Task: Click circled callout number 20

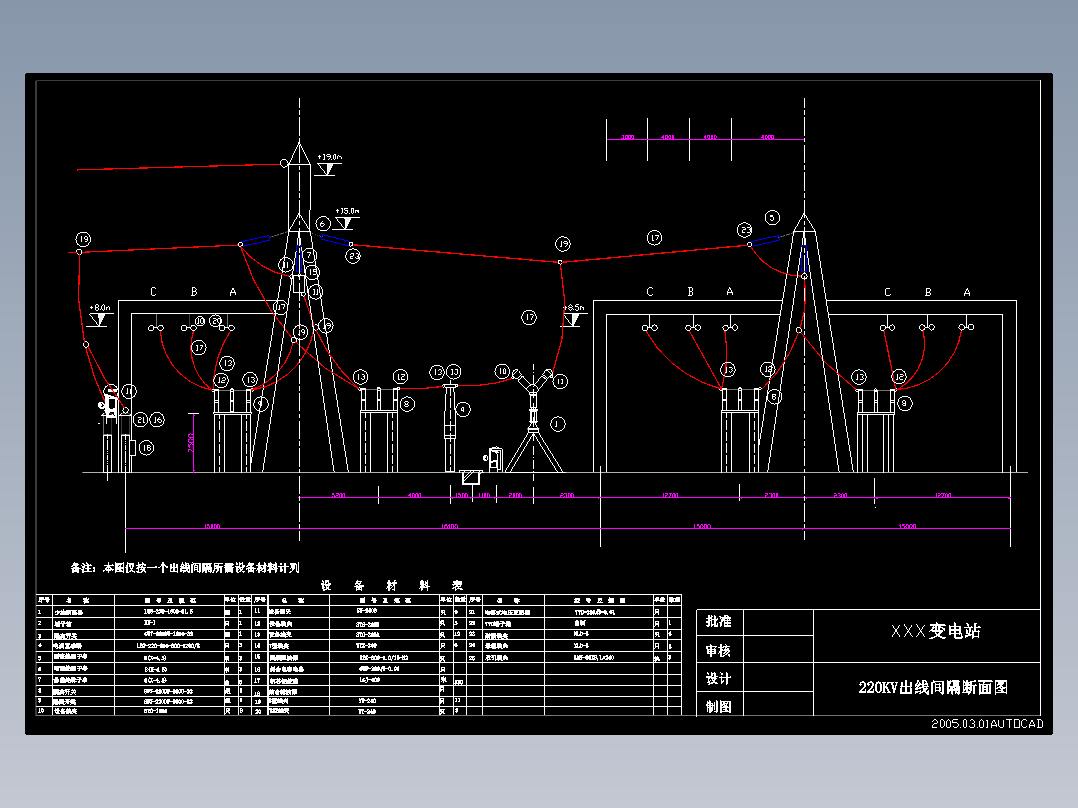Action: point(216,320)
